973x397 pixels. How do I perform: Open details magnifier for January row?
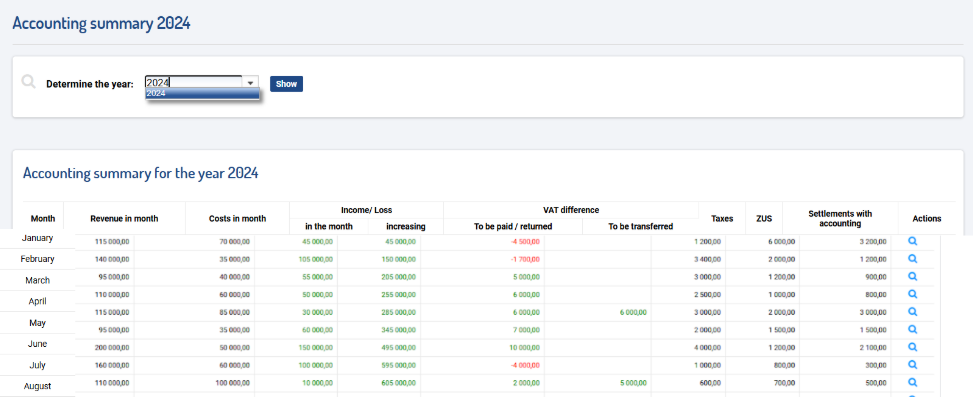912,241
